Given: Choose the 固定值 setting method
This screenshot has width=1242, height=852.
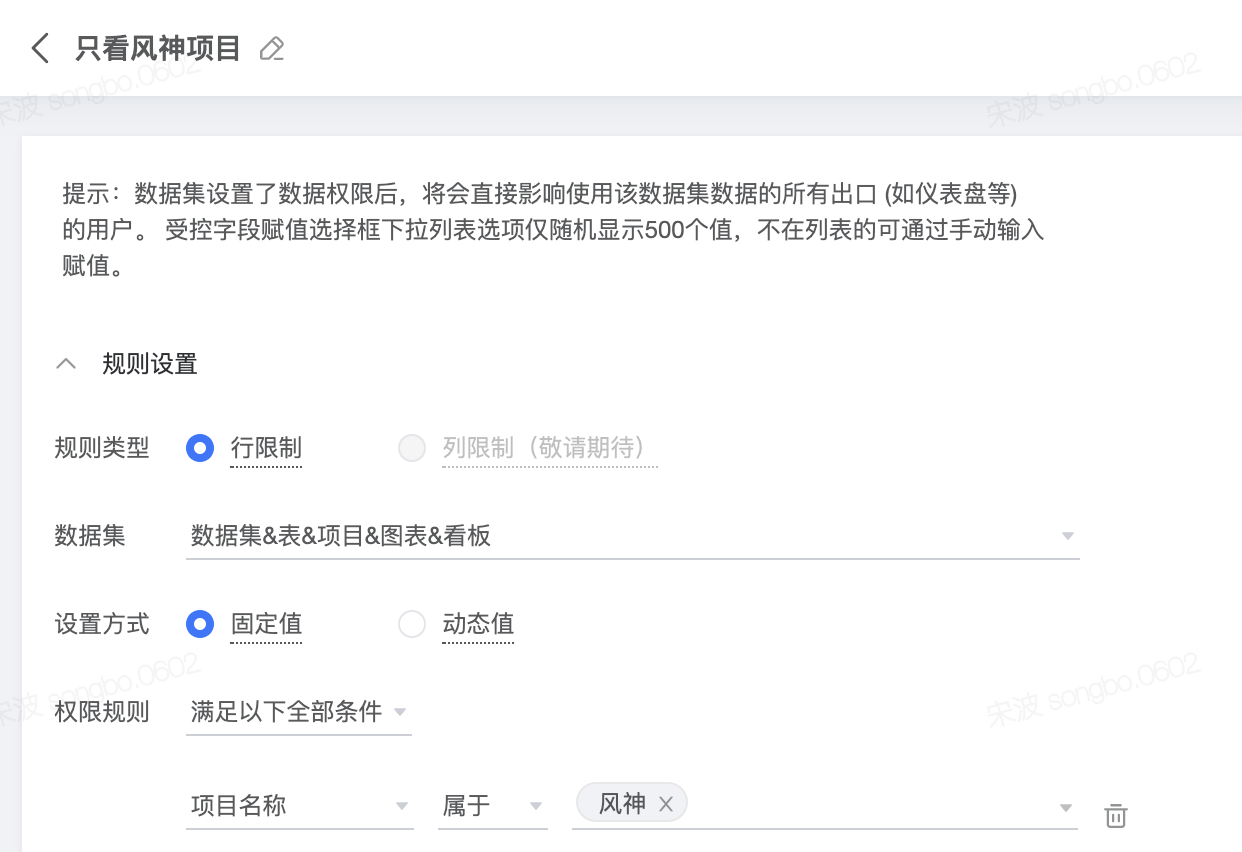Looking at the screenshot, I should (200, 624).
